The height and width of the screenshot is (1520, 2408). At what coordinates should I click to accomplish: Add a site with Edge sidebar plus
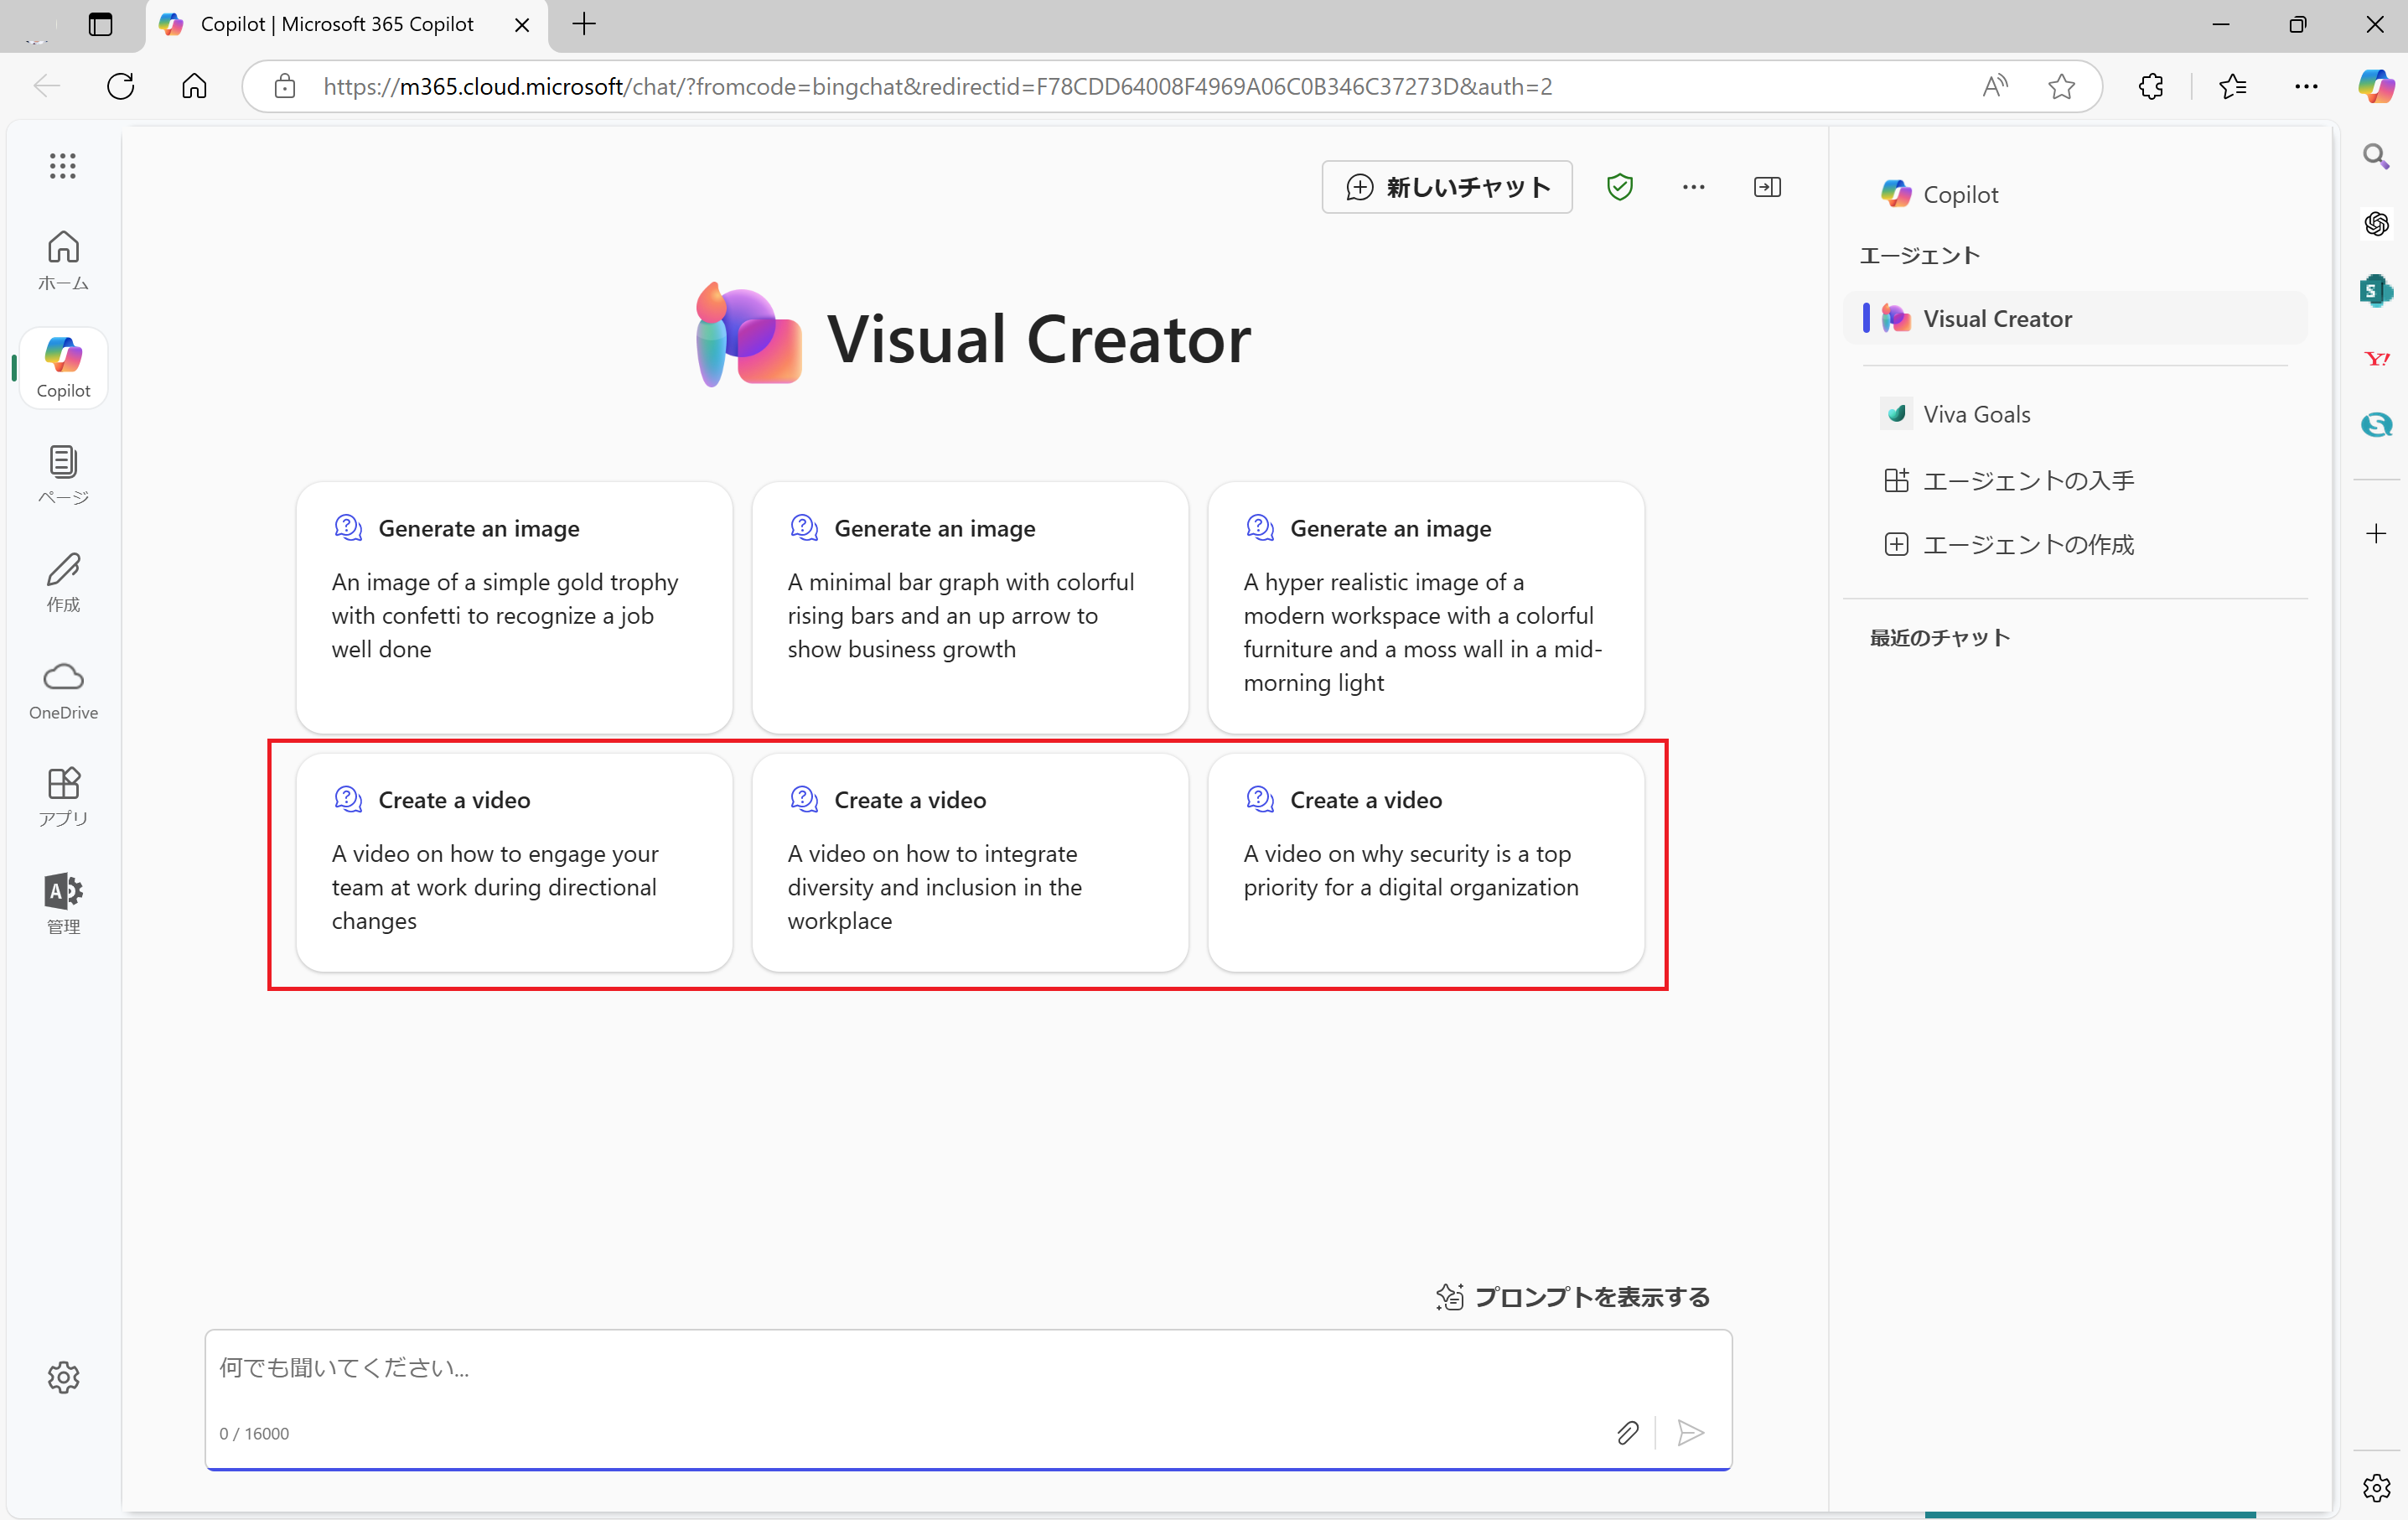[x=2376, y=534]
